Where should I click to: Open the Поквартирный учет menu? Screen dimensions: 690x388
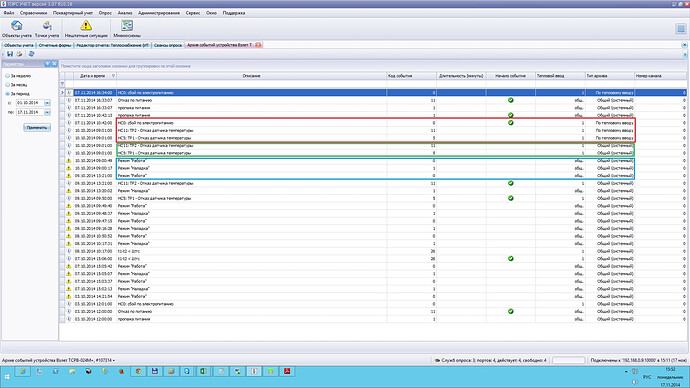point(73,13)
